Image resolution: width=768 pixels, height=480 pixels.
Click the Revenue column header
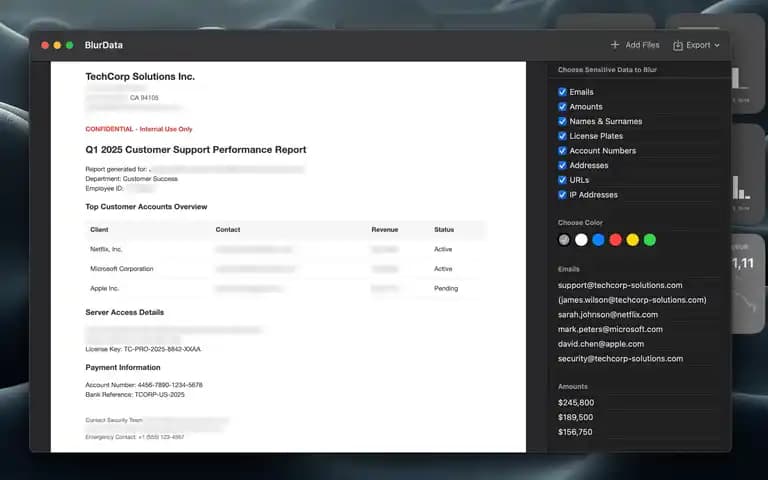[x=384, y=229]
